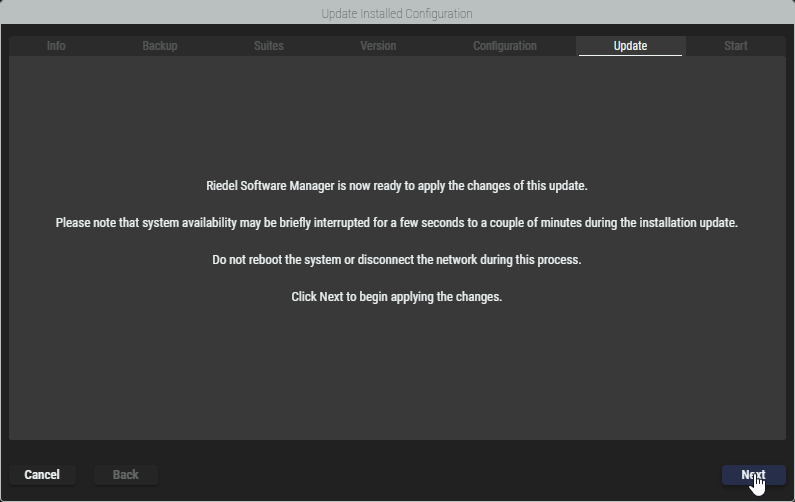The width and height of the screenshot is (795, 502).
Task: Click blank panel area below the instructions
Action: (397, 380)
